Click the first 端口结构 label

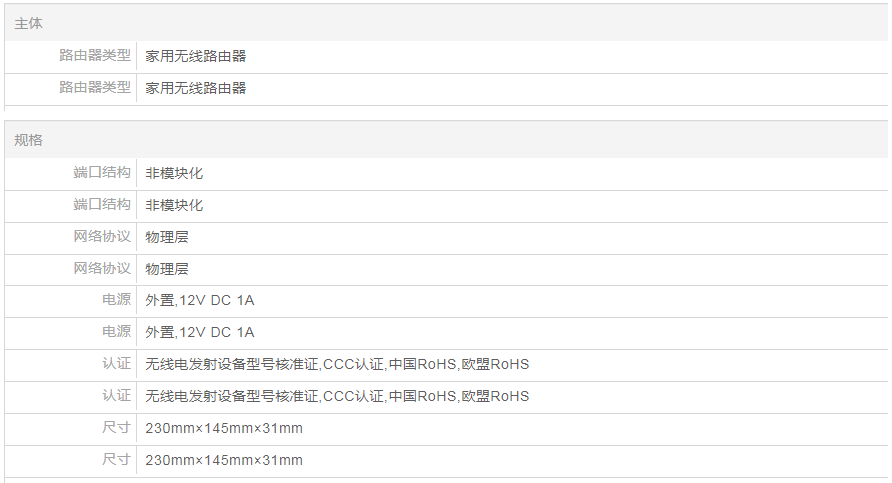point(102,173)
